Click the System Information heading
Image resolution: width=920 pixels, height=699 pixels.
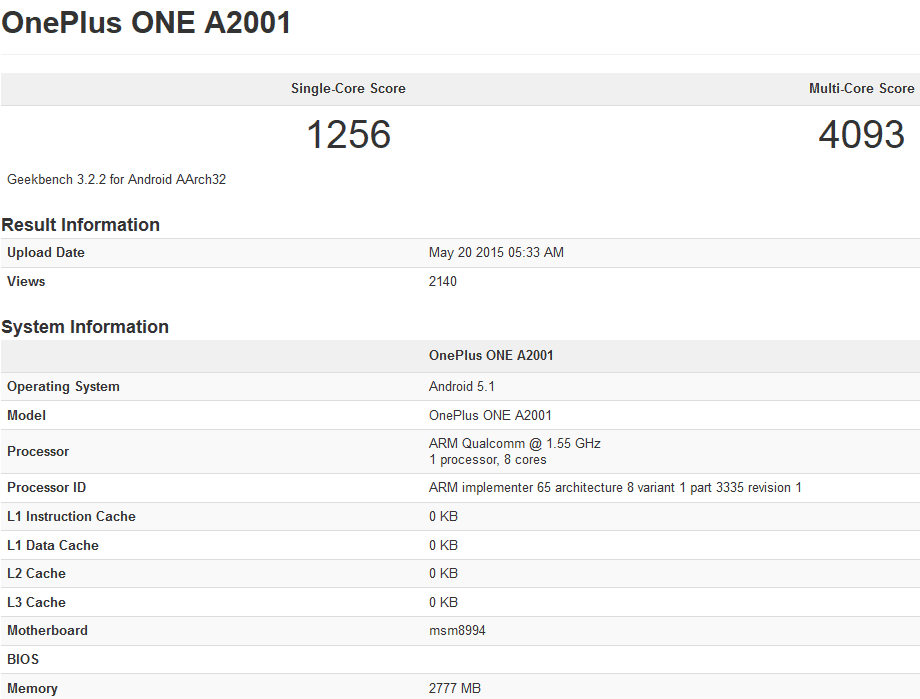[x=85, y=327]
